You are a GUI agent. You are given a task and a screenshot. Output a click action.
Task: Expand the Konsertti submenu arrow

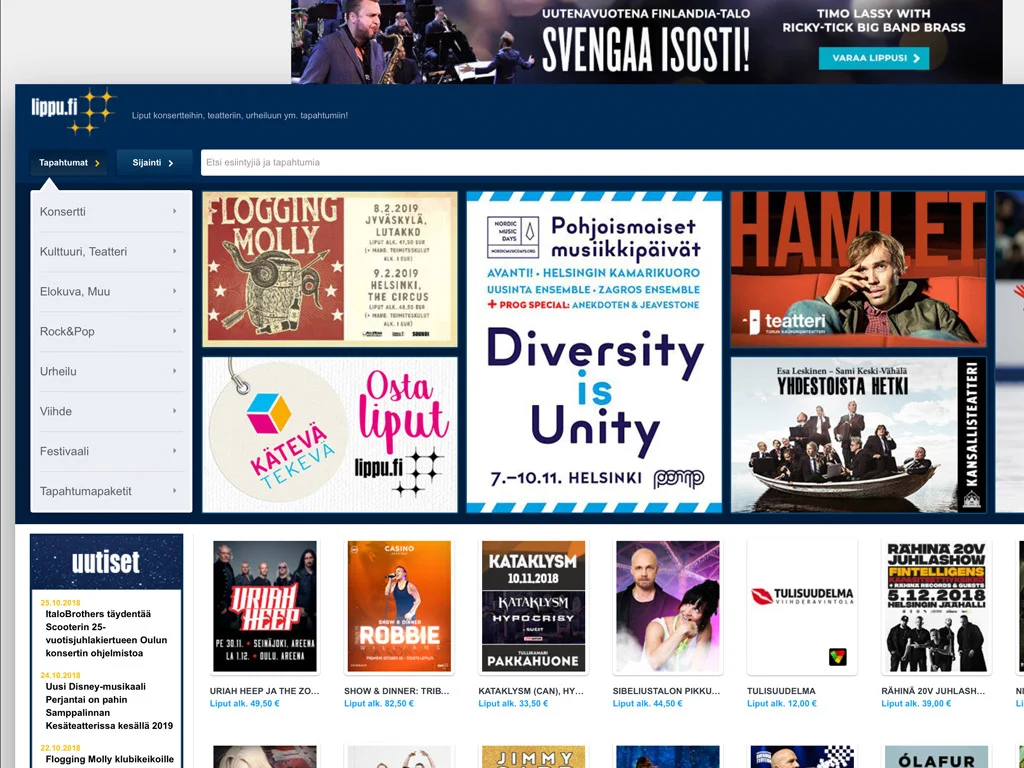[174, 211]
